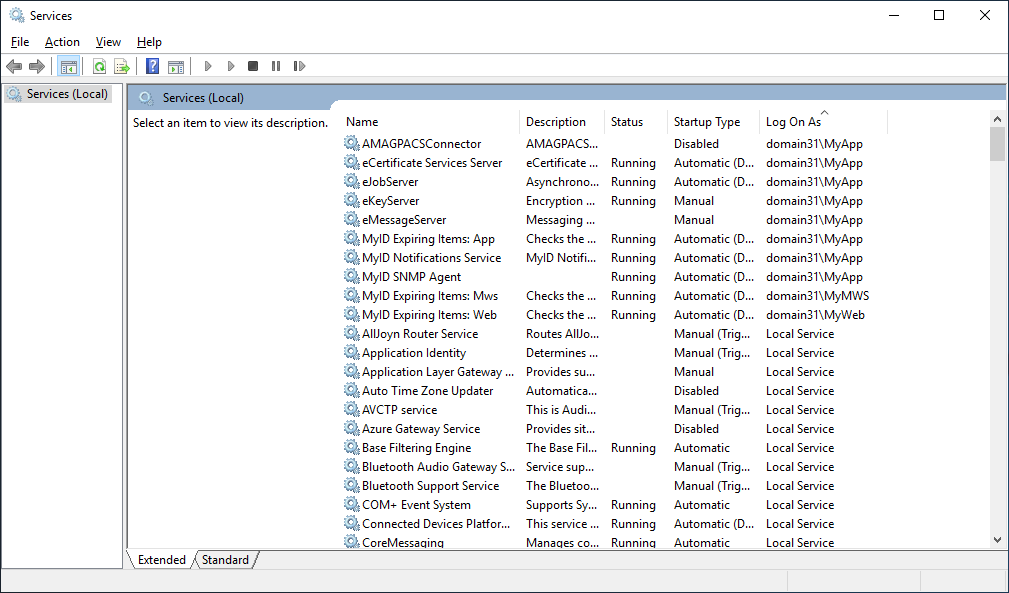Click the Running status of eKeyServer
1009x593 pixels.
pyautogui.click(x=633, y=201)
